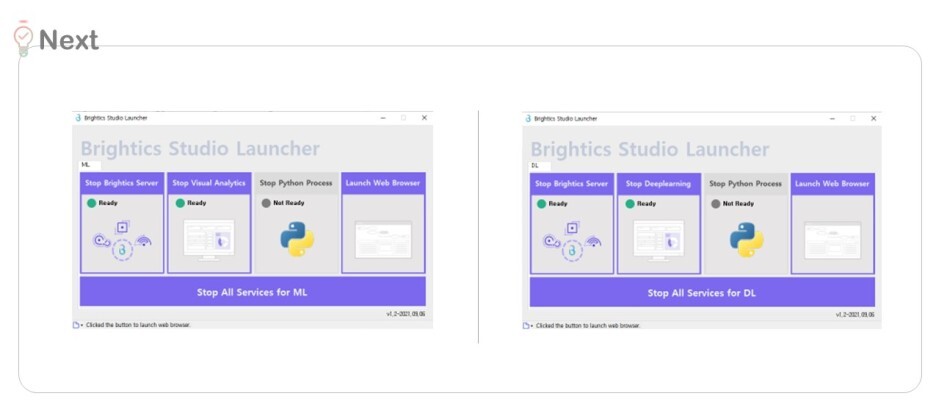Minimize the ML launcher window
The width and height of the screenshot is (936, 410).
(383, 118)
